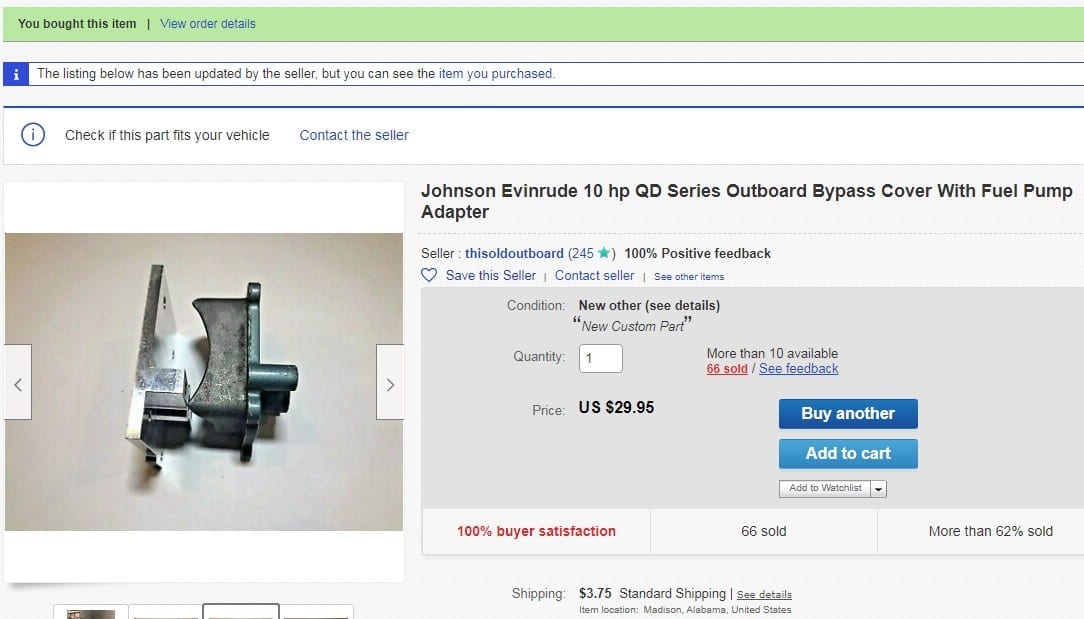Image resolution: width=1084 pixels, height=619 pixels.
Task: Open See feedback link
Action: [798, 369]
